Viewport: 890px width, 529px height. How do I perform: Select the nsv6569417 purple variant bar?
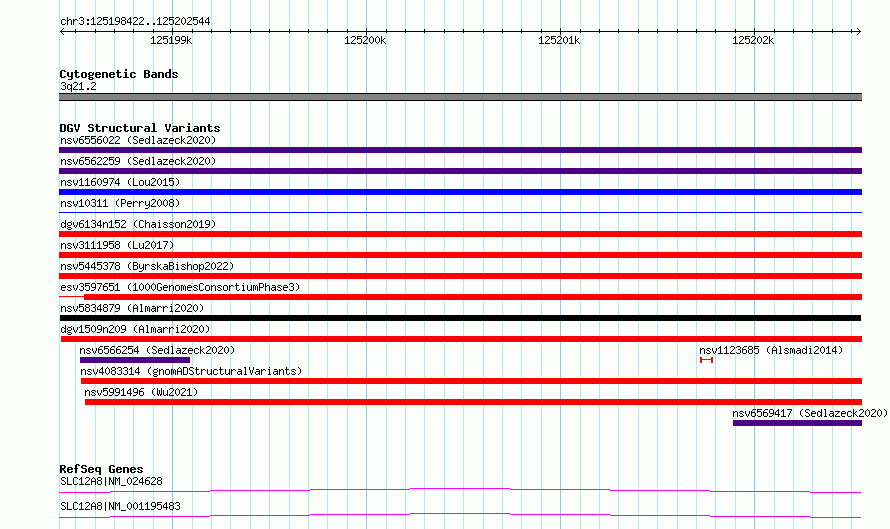(797, 423)
